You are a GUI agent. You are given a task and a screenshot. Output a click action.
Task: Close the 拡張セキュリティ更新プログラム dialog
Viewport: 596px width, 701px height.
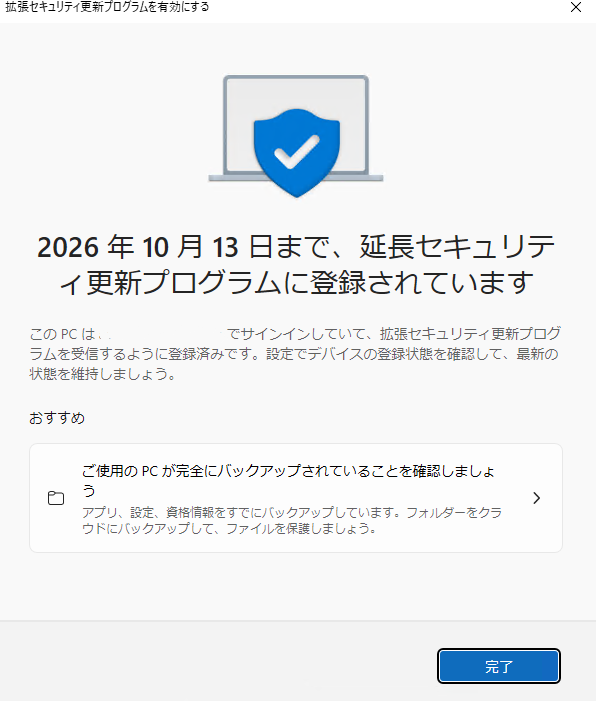tap(575, 7)
